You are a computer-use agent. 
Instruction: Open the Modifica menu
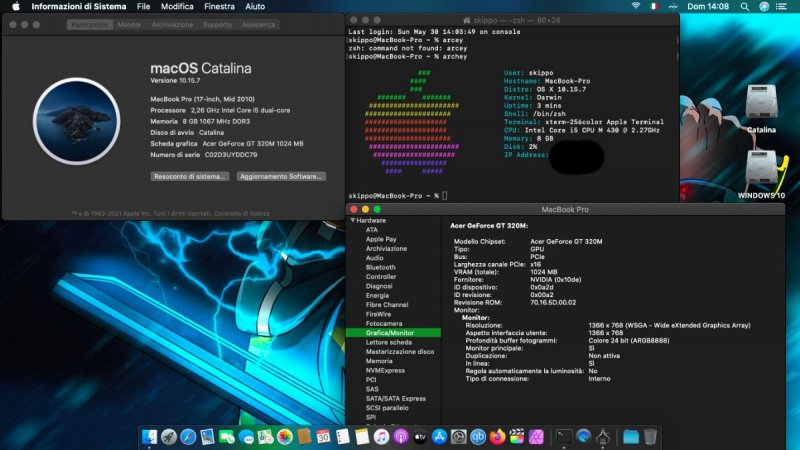click(x=177, y=6)
